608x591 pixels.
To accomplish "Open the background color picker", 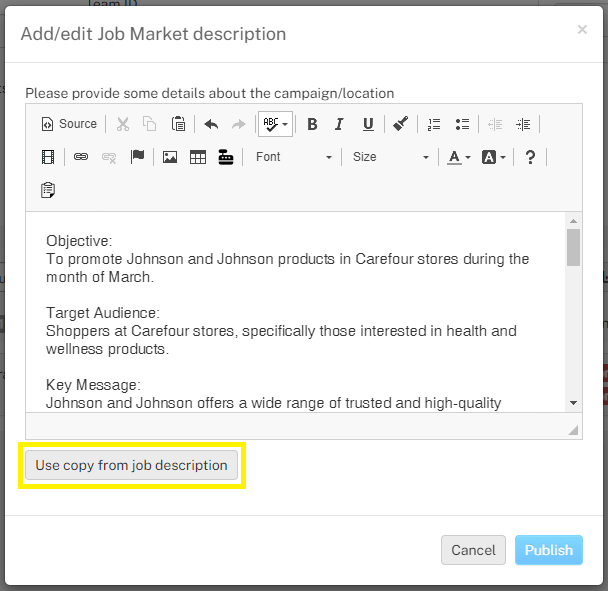I will pyautogui.click(x=494, y=157).
